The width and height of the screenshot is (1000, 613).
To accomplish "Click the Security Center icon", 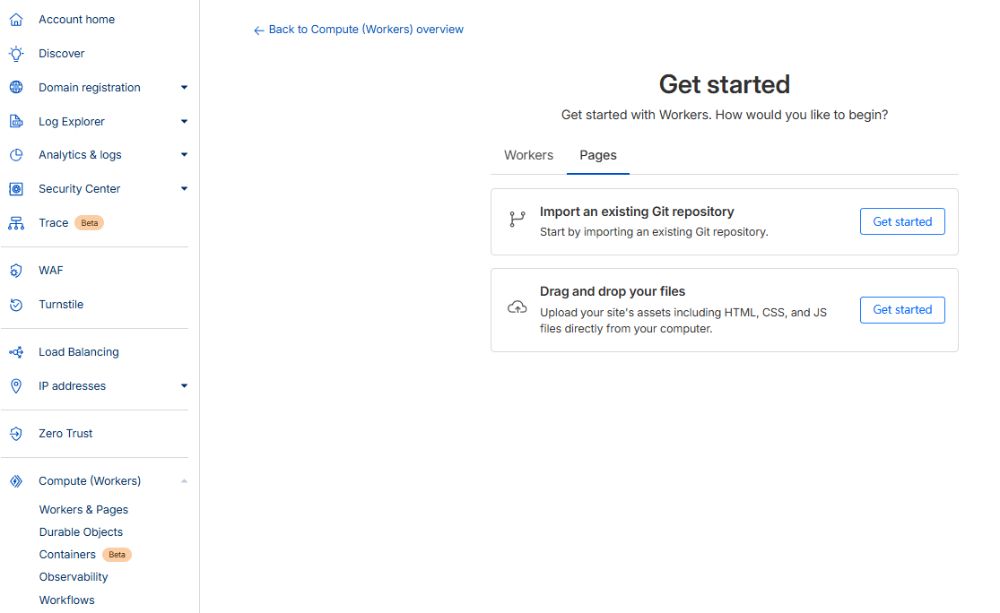I will pos(16,189).
